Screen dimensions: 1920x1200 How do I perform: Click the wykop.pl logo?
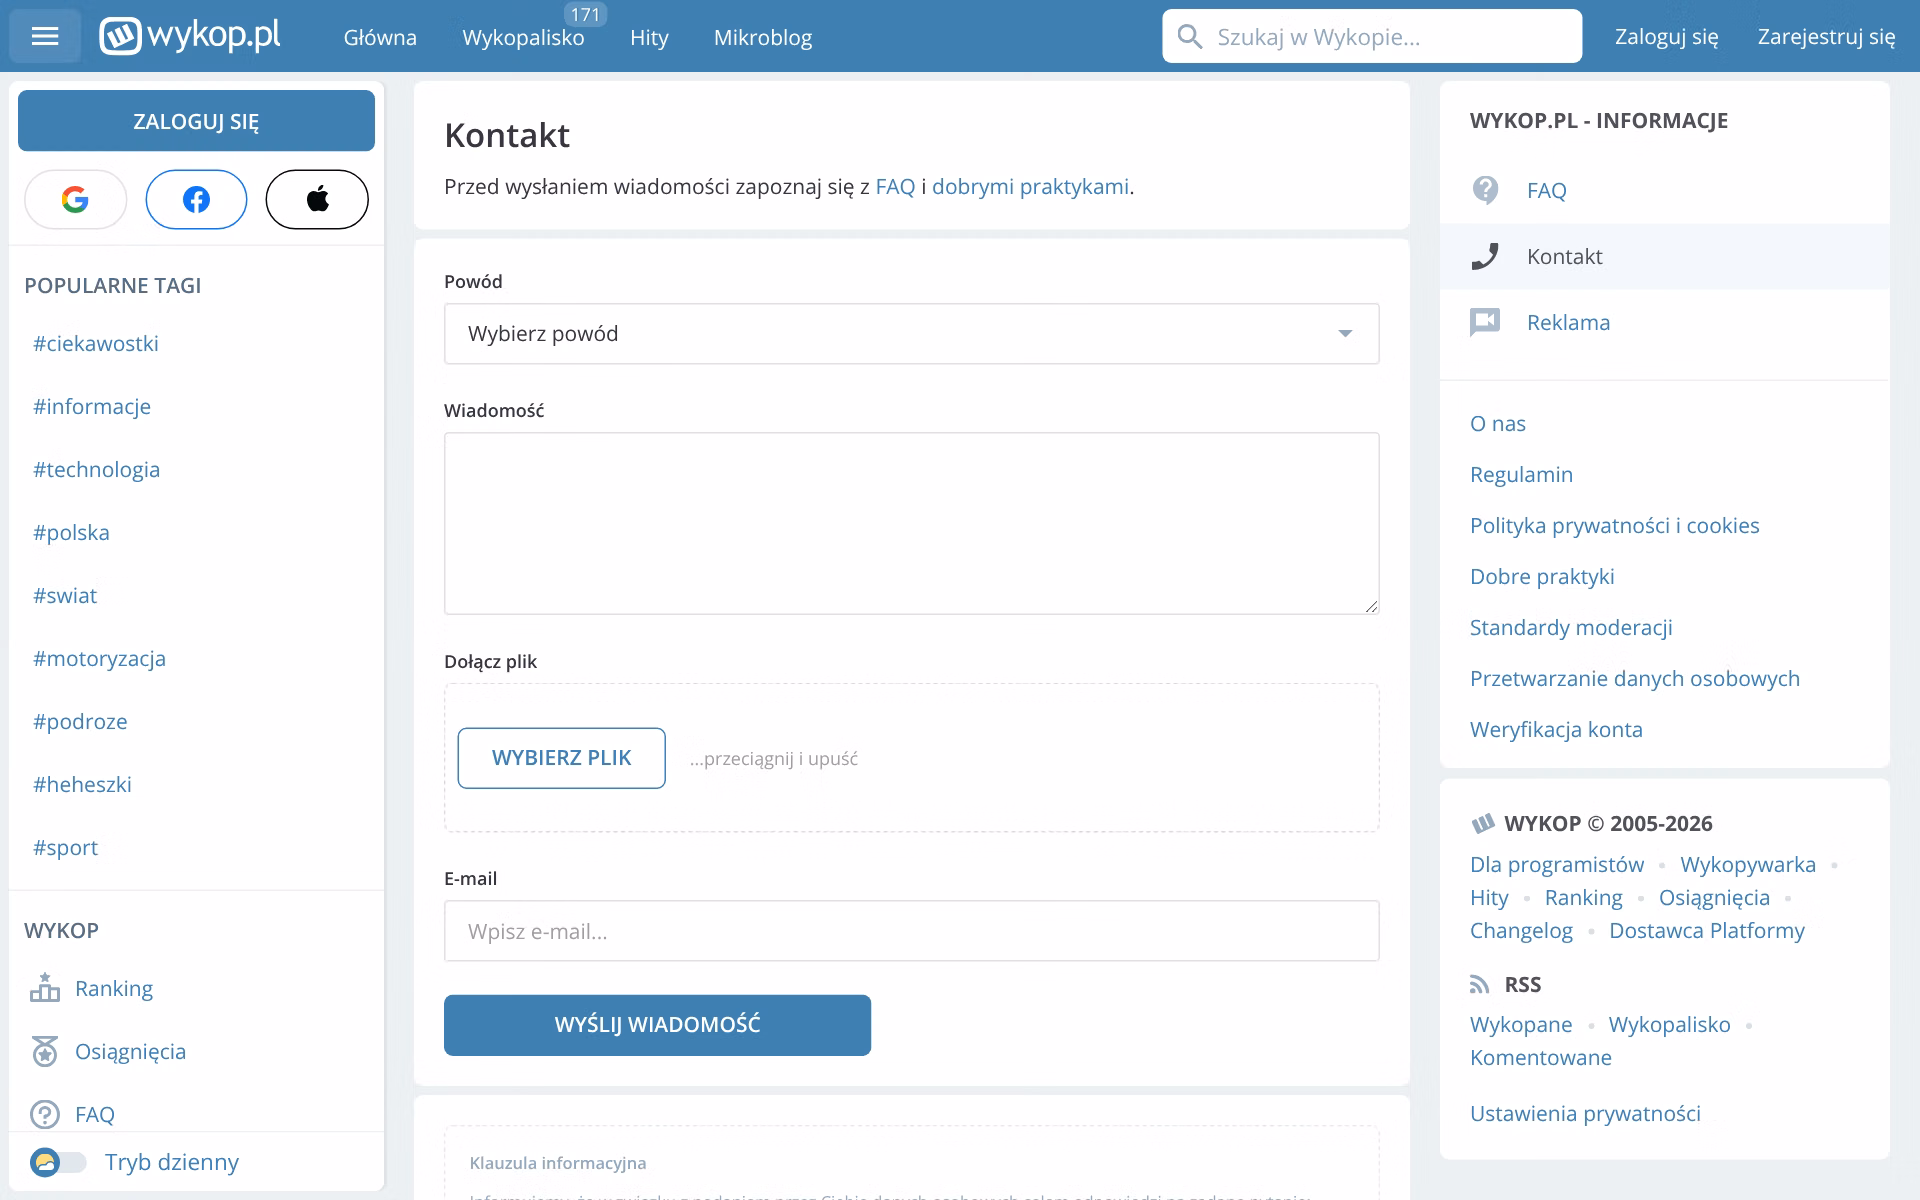190,36
